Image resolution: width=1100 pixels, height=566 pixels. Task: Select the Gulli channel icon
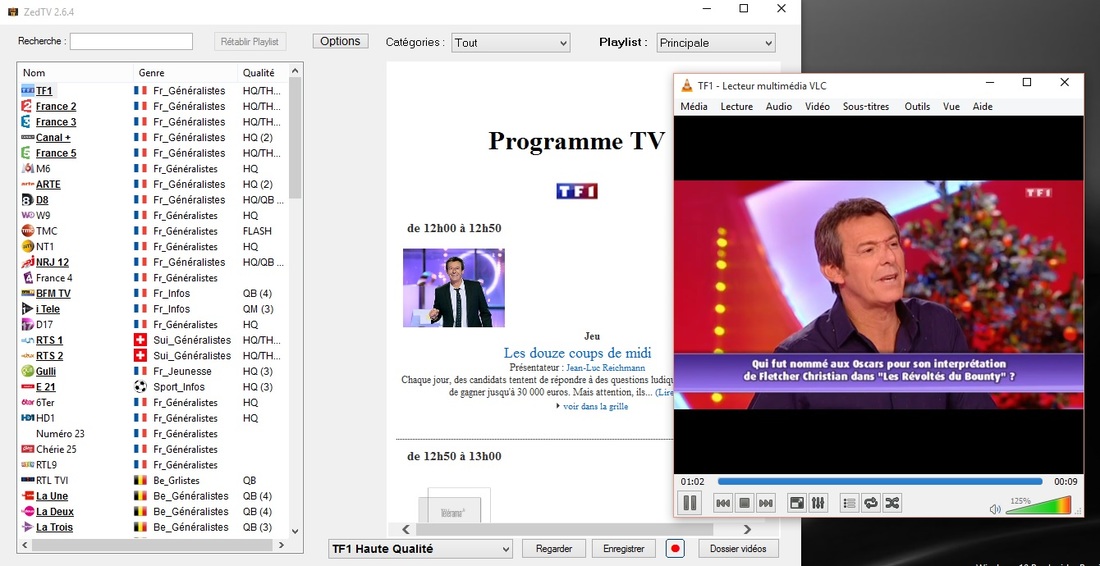point(27,371)
